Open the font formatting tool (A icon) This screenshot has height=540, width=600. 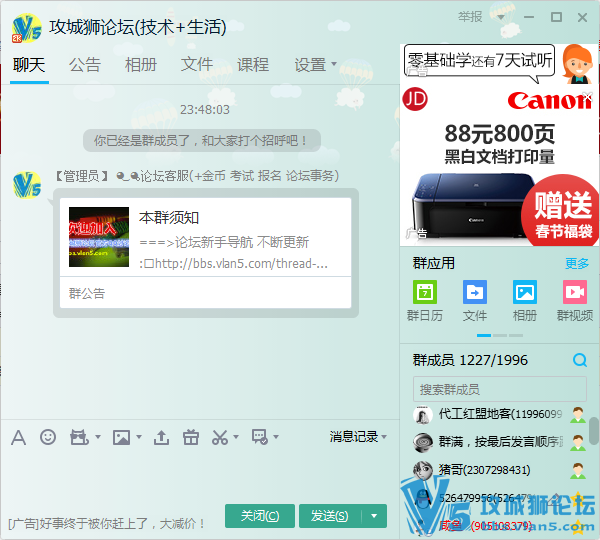(18, 437)
